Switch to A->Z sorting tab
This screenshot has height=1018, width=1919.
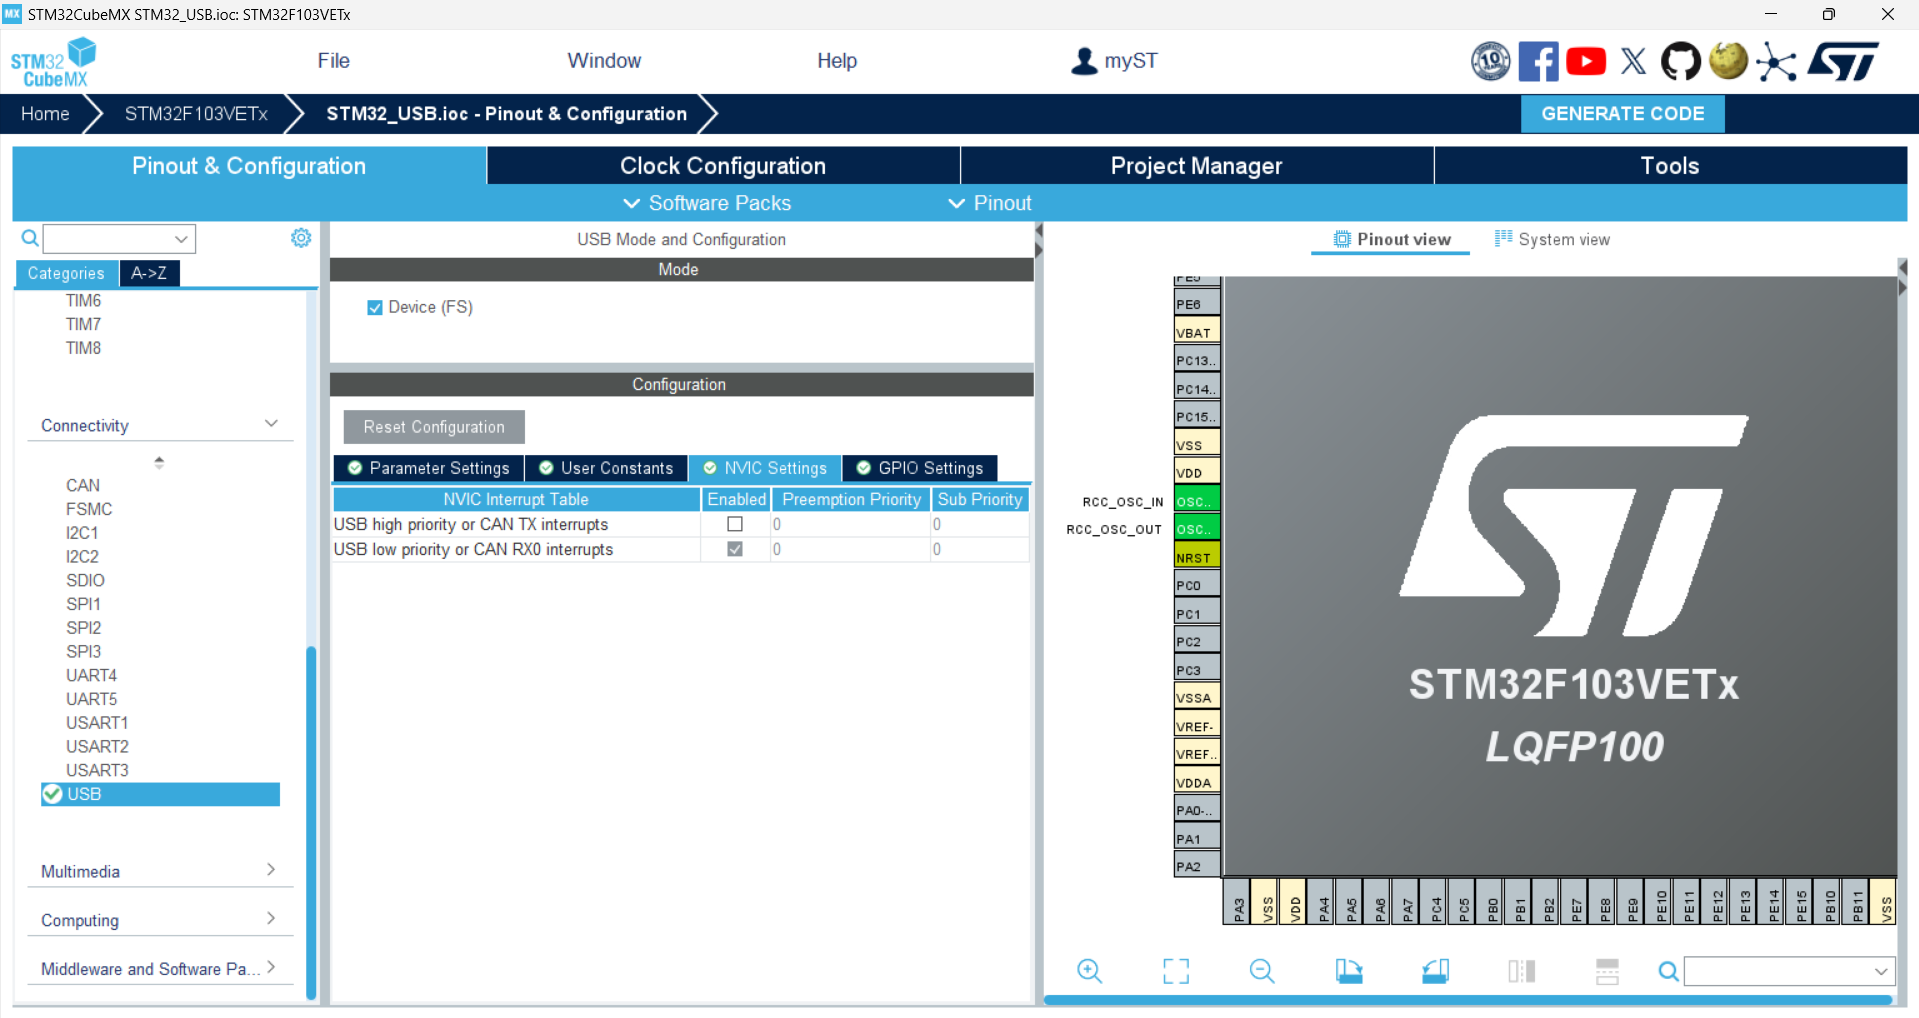point(149,273)
